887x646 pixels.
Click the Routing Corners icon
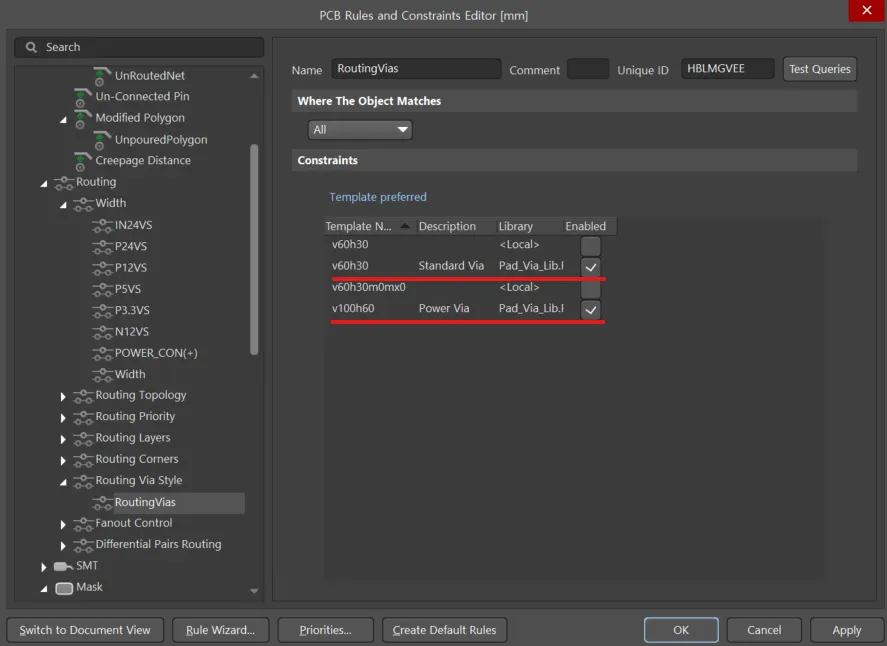point(83,460)
